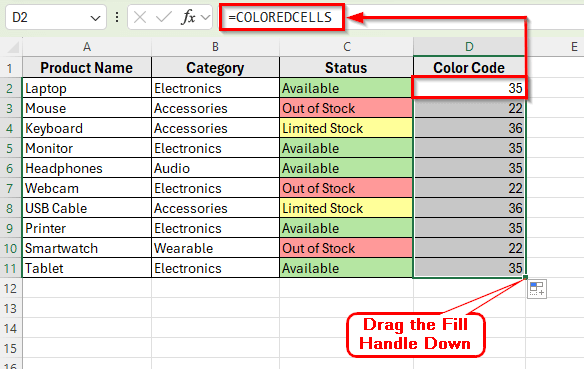Select color code 22 in Mouse row

coord(469,108)
